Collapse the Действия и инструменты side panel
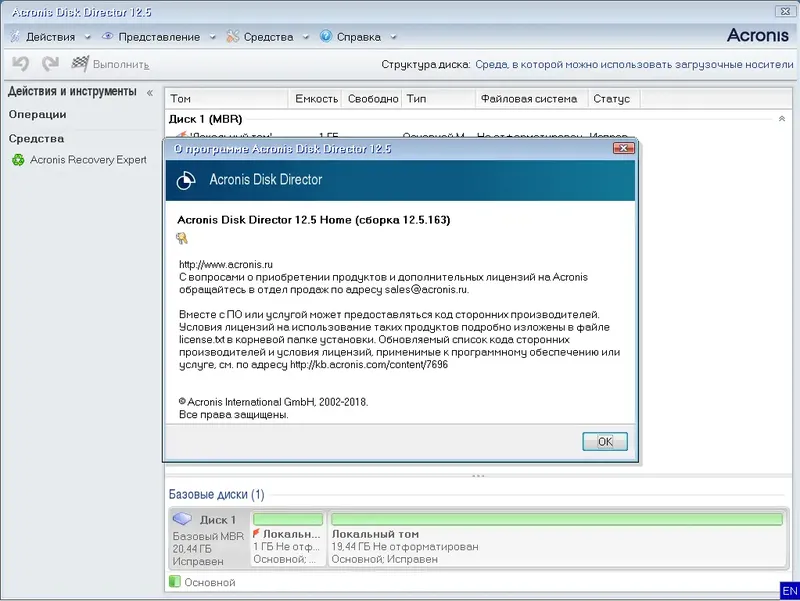 (x=150, y=93)
